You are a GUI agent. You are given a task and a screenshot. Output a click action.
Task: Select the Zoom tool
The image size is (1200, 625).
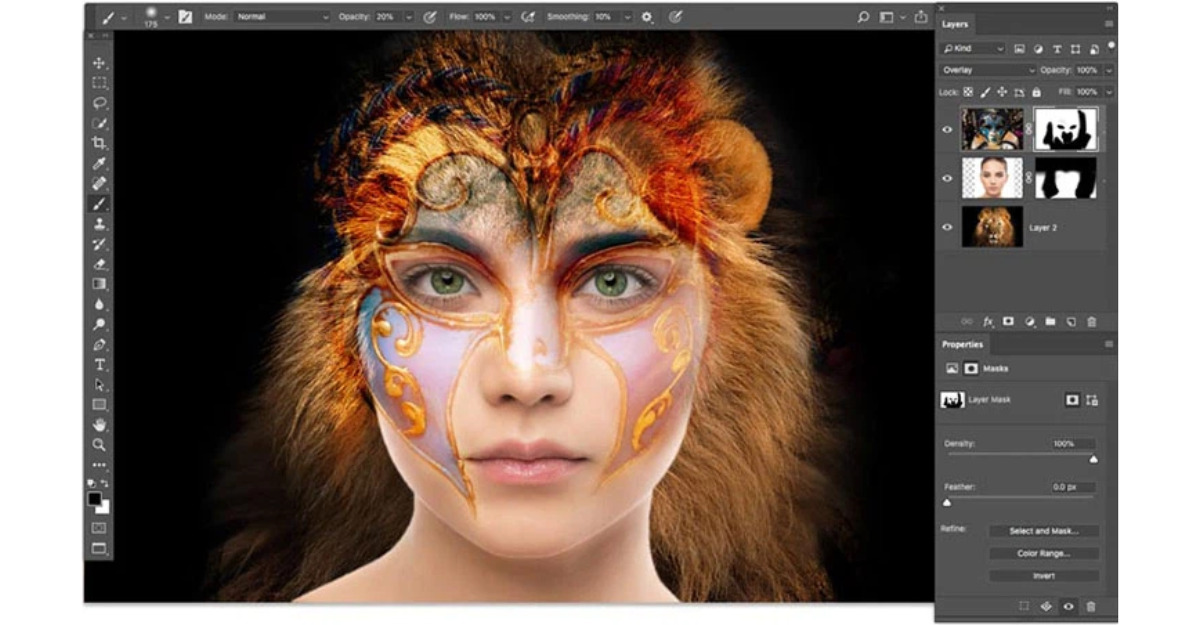tap(99, 444)
